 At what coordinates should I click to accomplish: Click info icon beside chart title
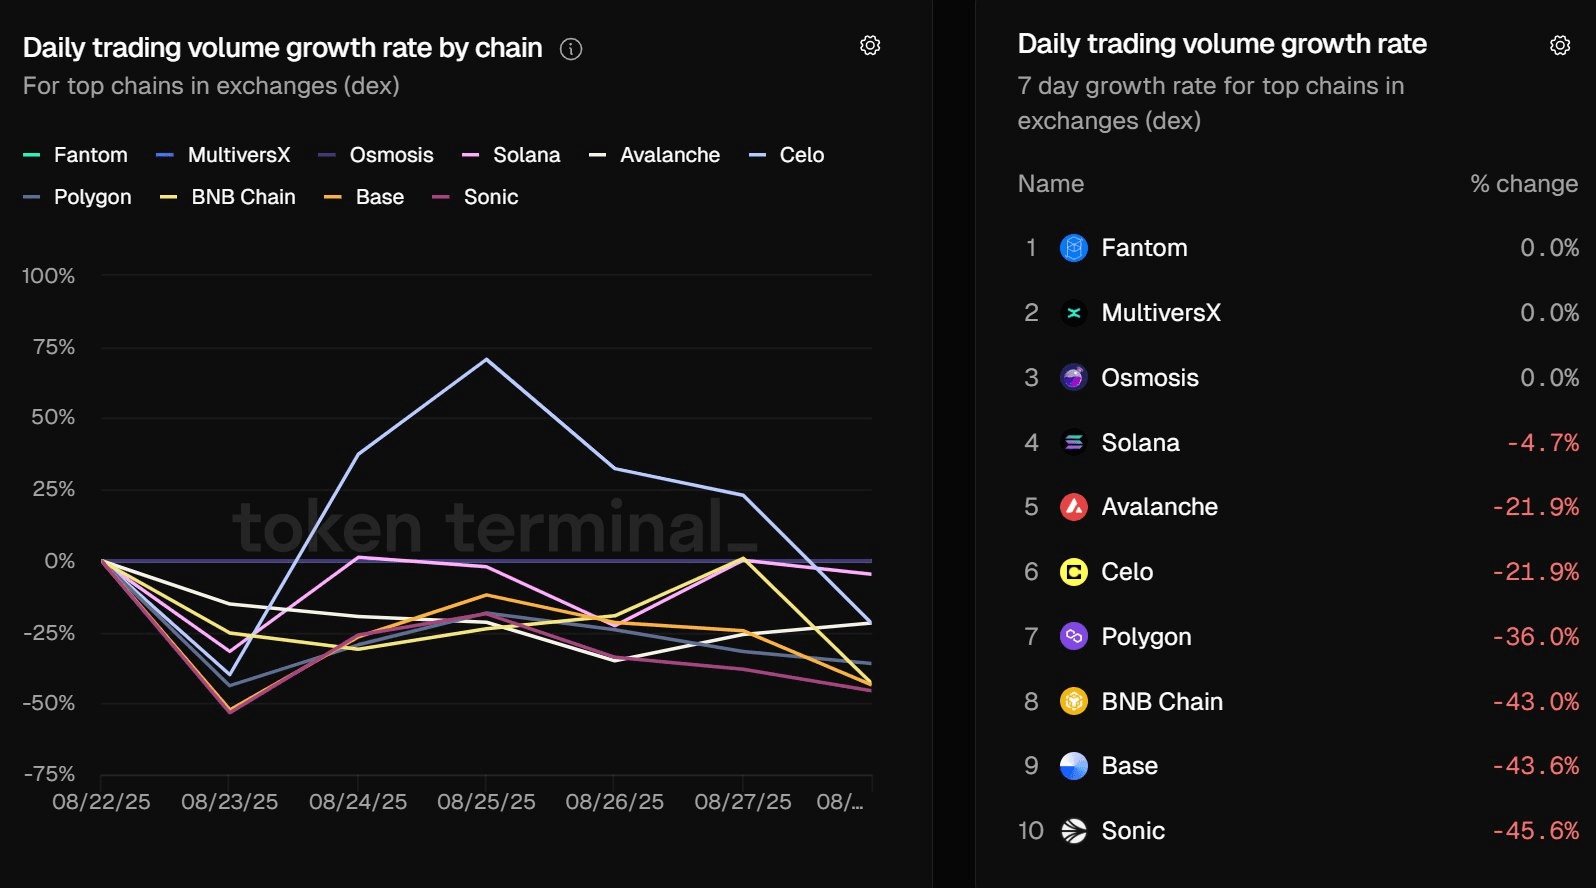571,49
